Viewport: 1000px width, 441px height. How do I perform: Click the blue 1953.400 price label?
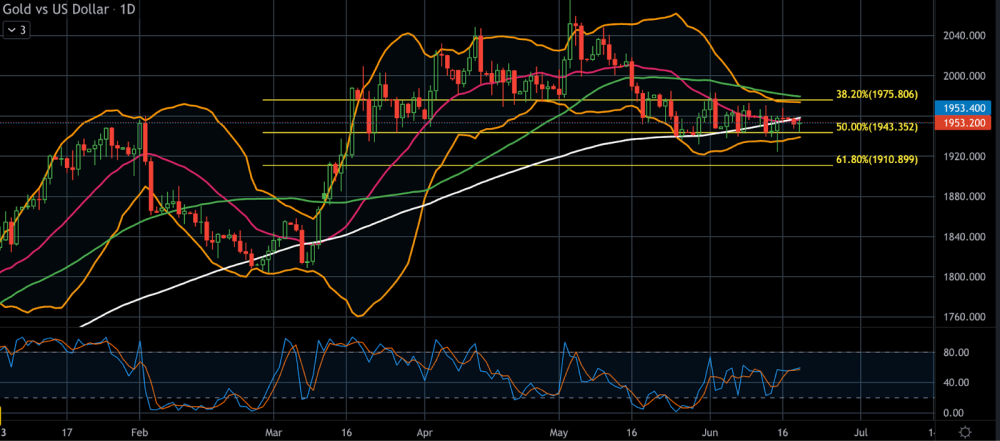point(965,107)
